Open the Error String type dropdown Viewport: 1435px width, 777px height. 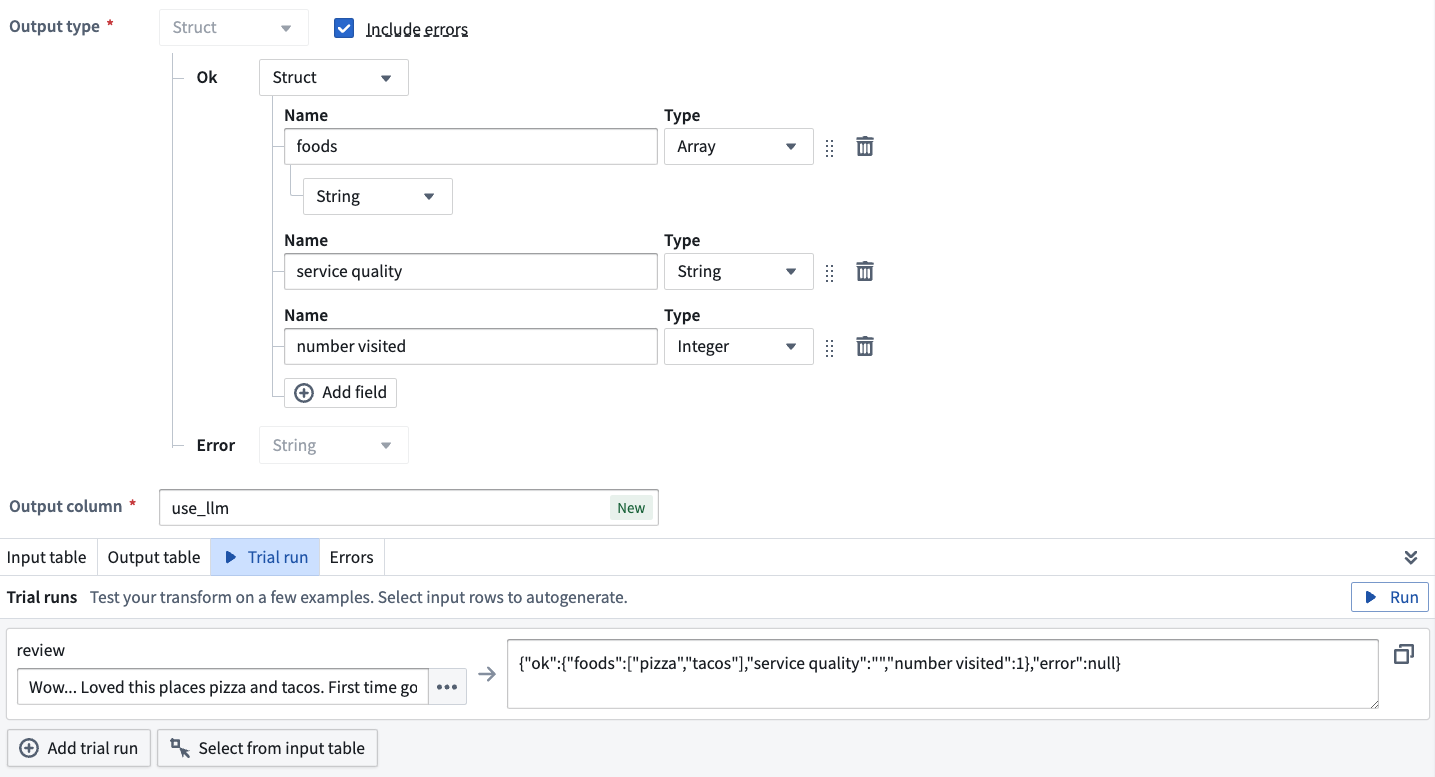333,445
